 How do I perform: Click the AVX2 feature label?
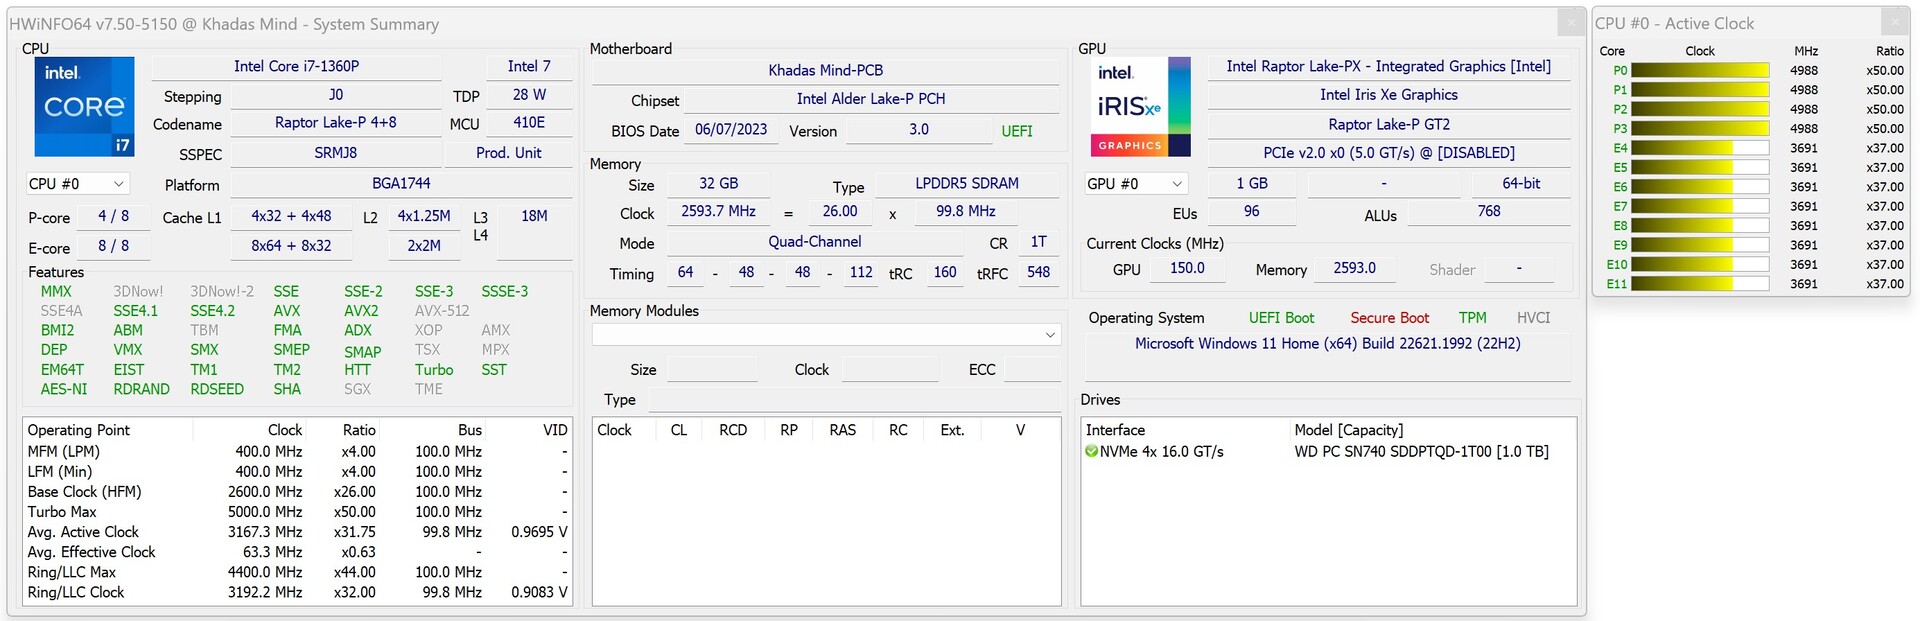click(361, 311)
